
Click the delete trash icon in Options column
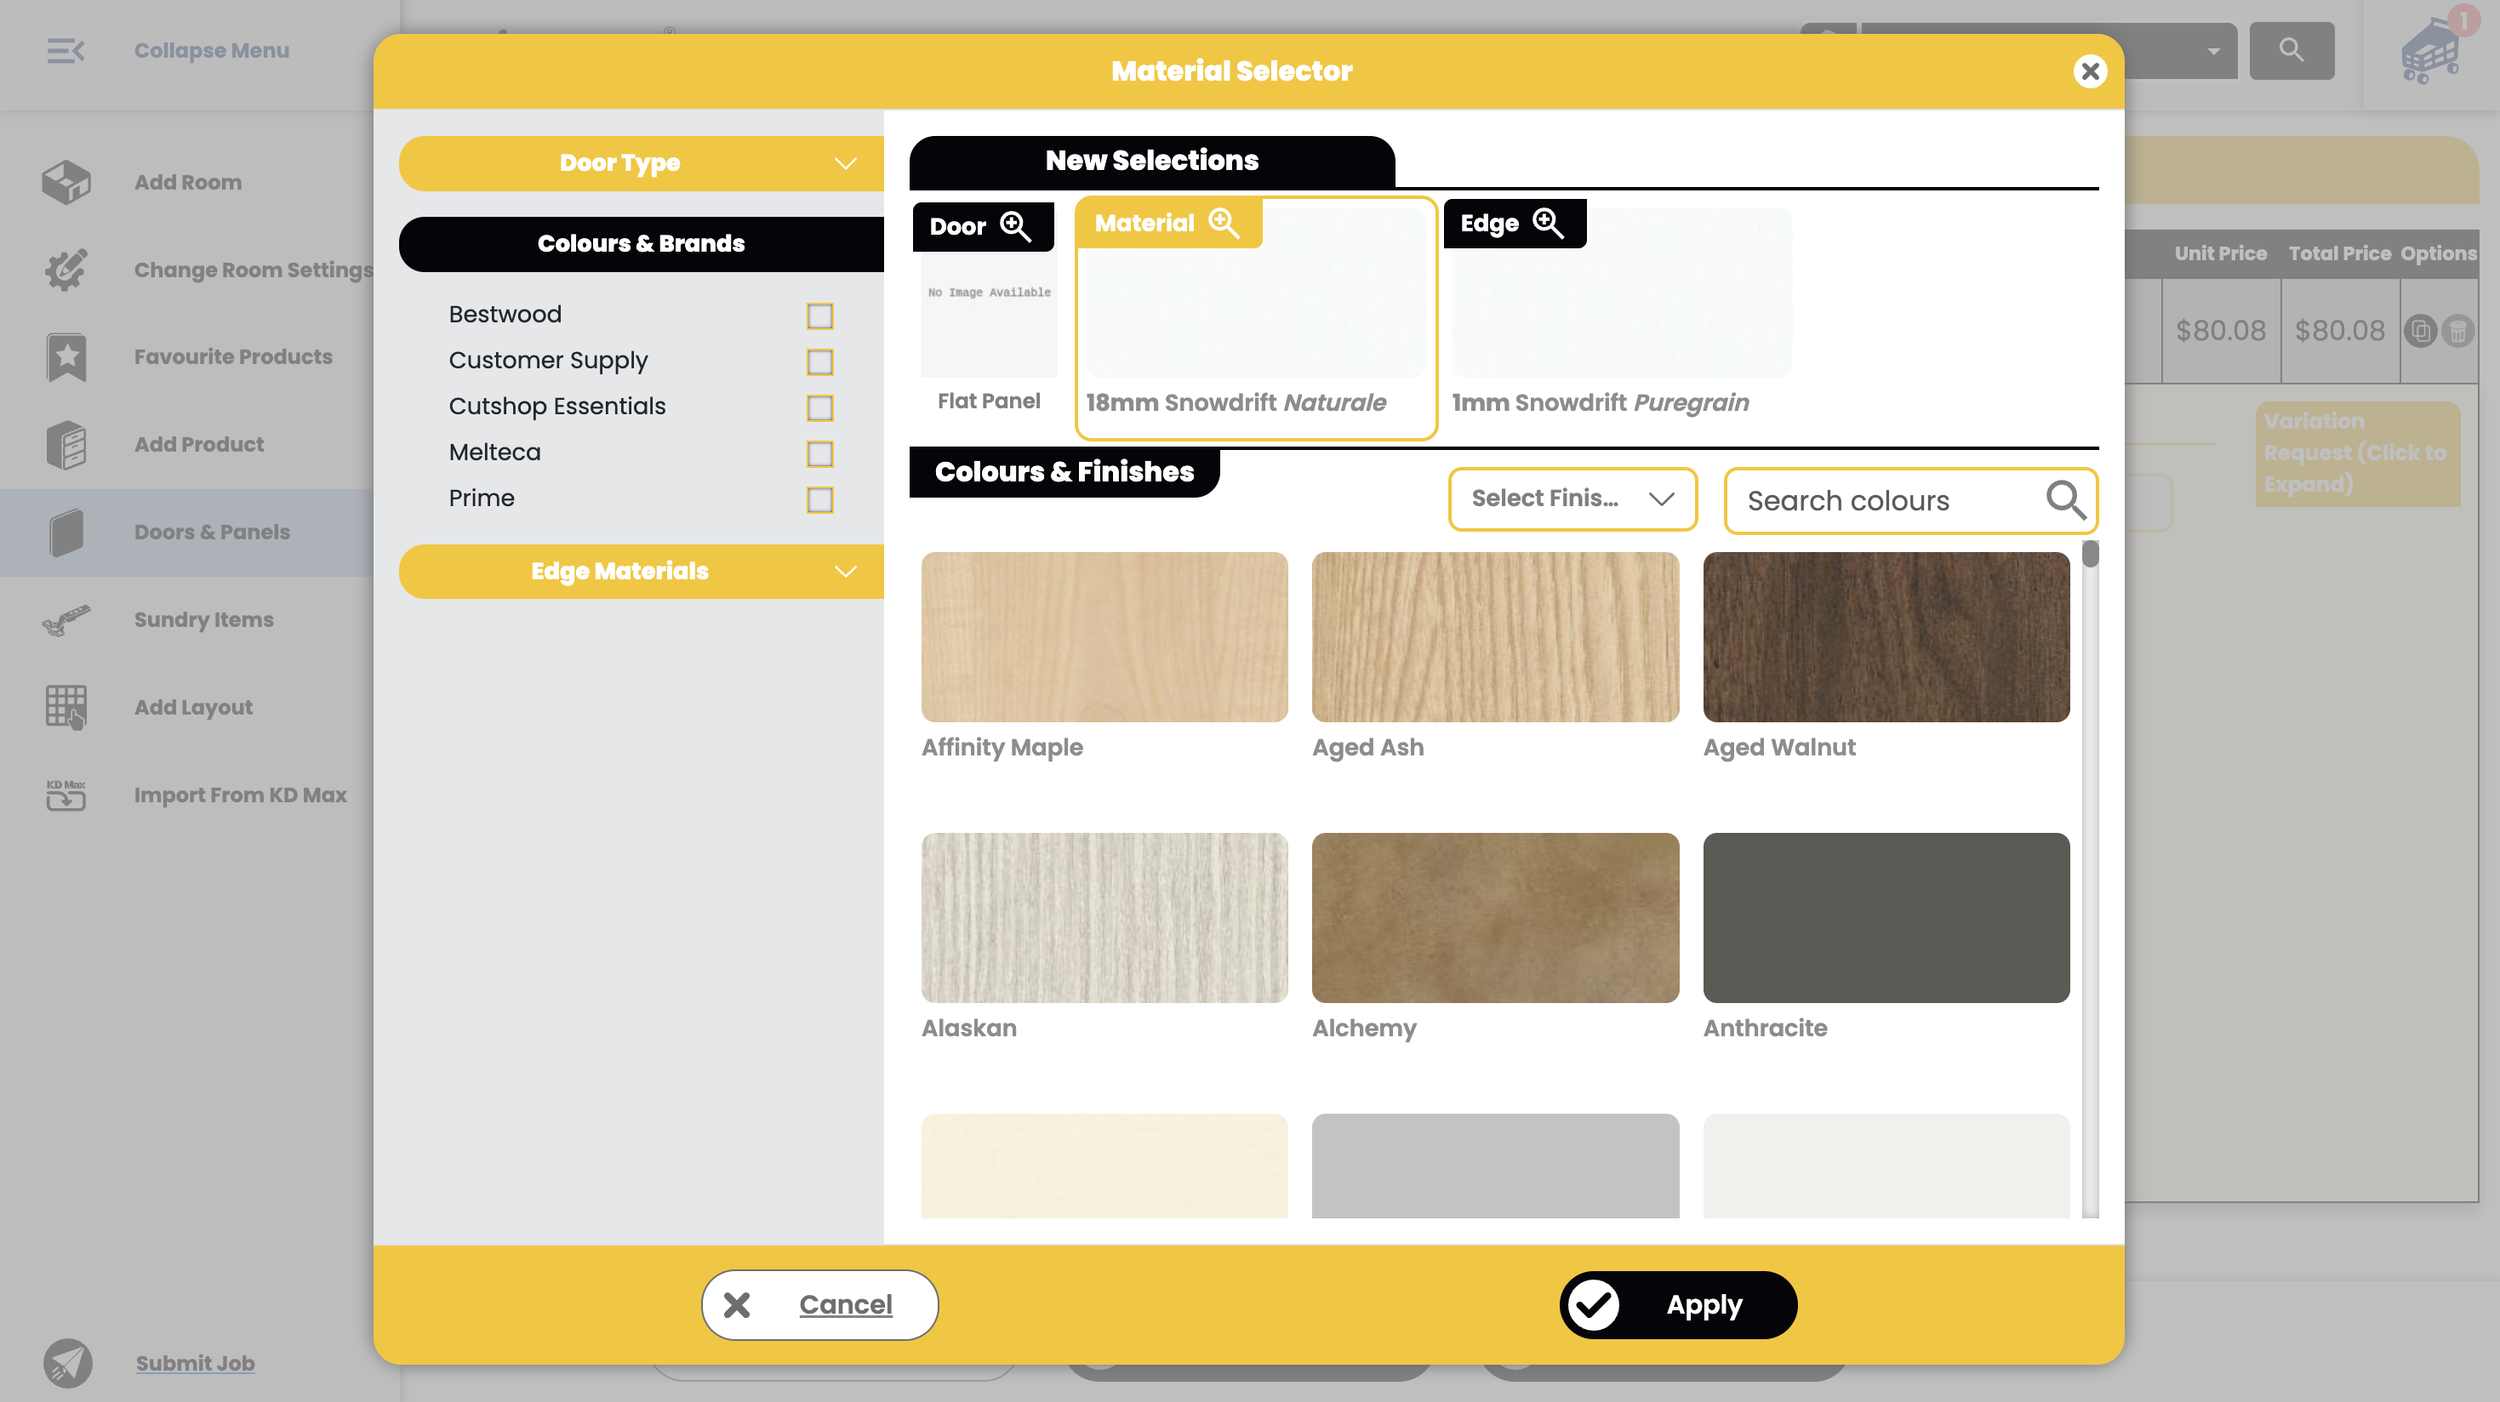(2457, 330)
